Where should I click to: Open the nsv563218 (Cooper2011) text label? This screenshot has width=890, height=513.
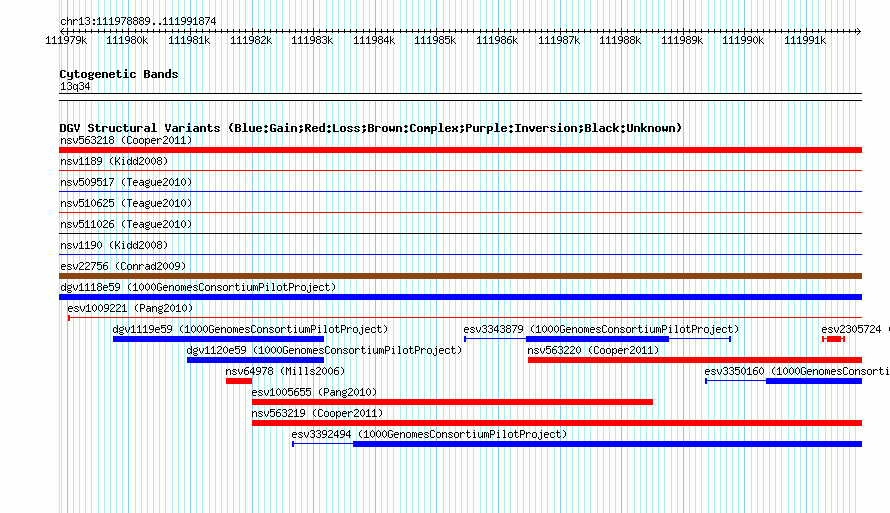(126, 140)
